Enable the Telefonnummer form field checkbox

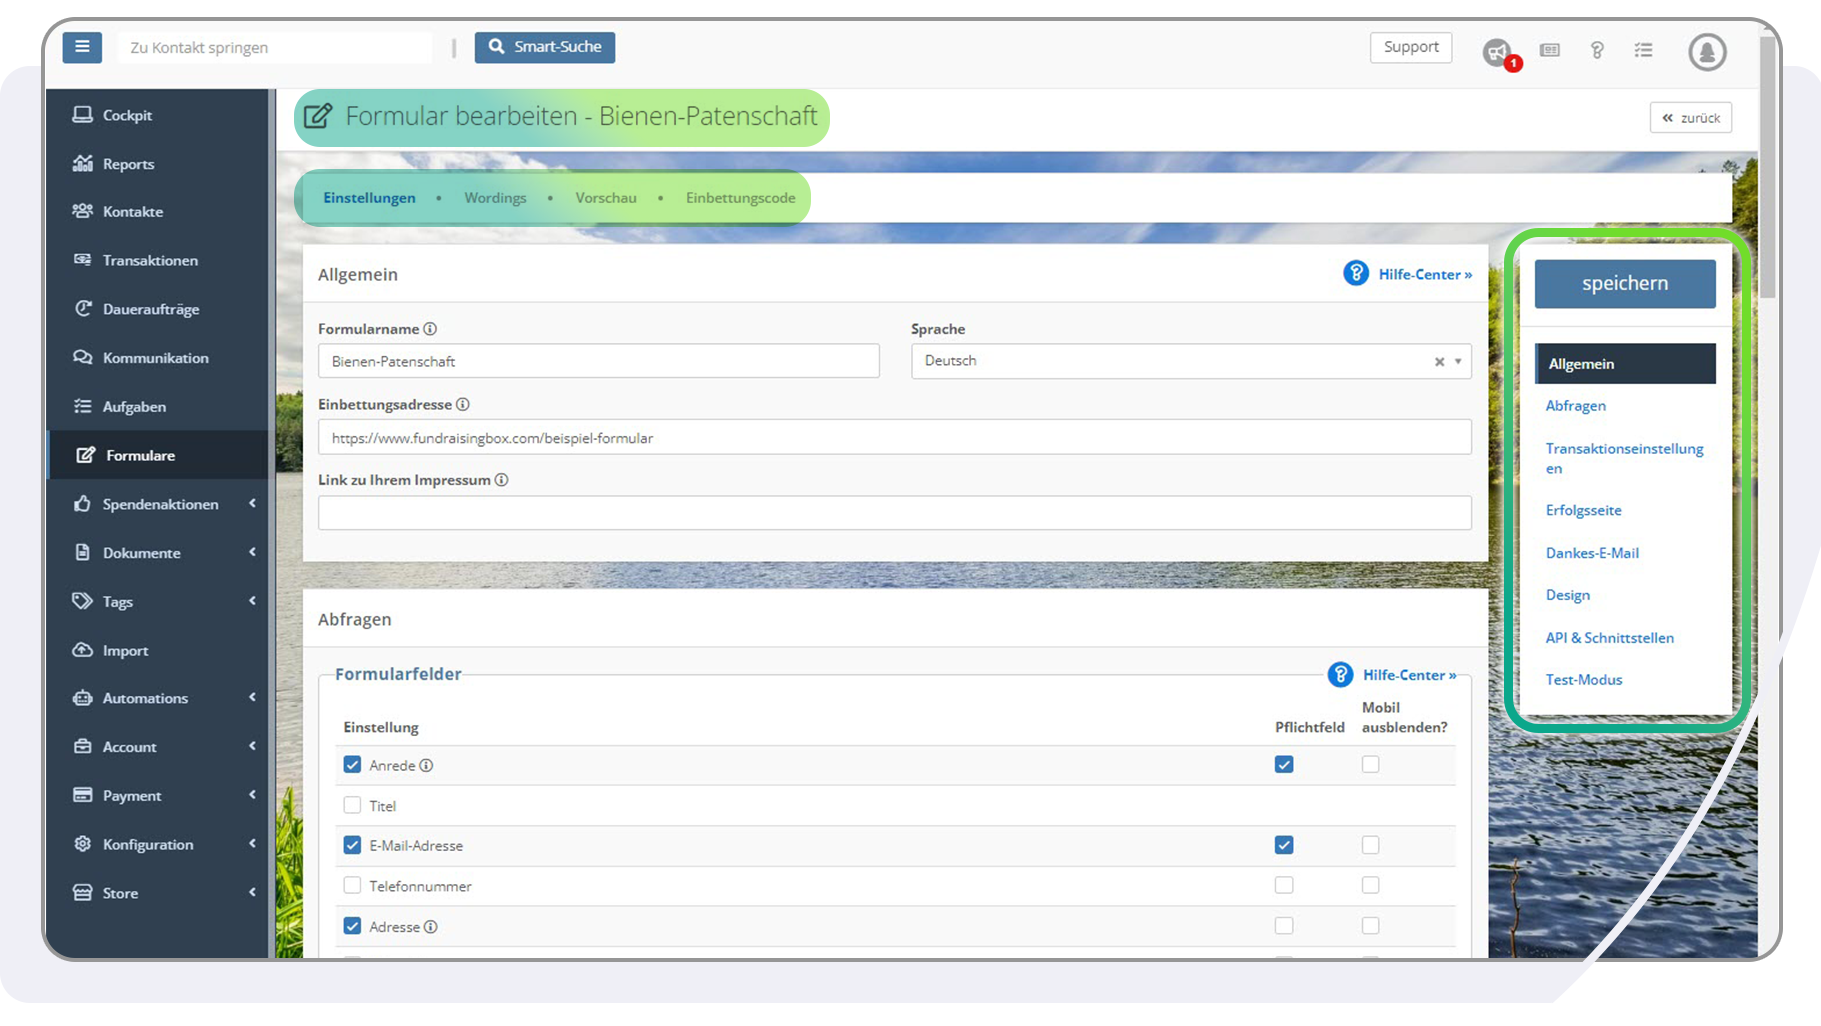(x=352, y=886)
